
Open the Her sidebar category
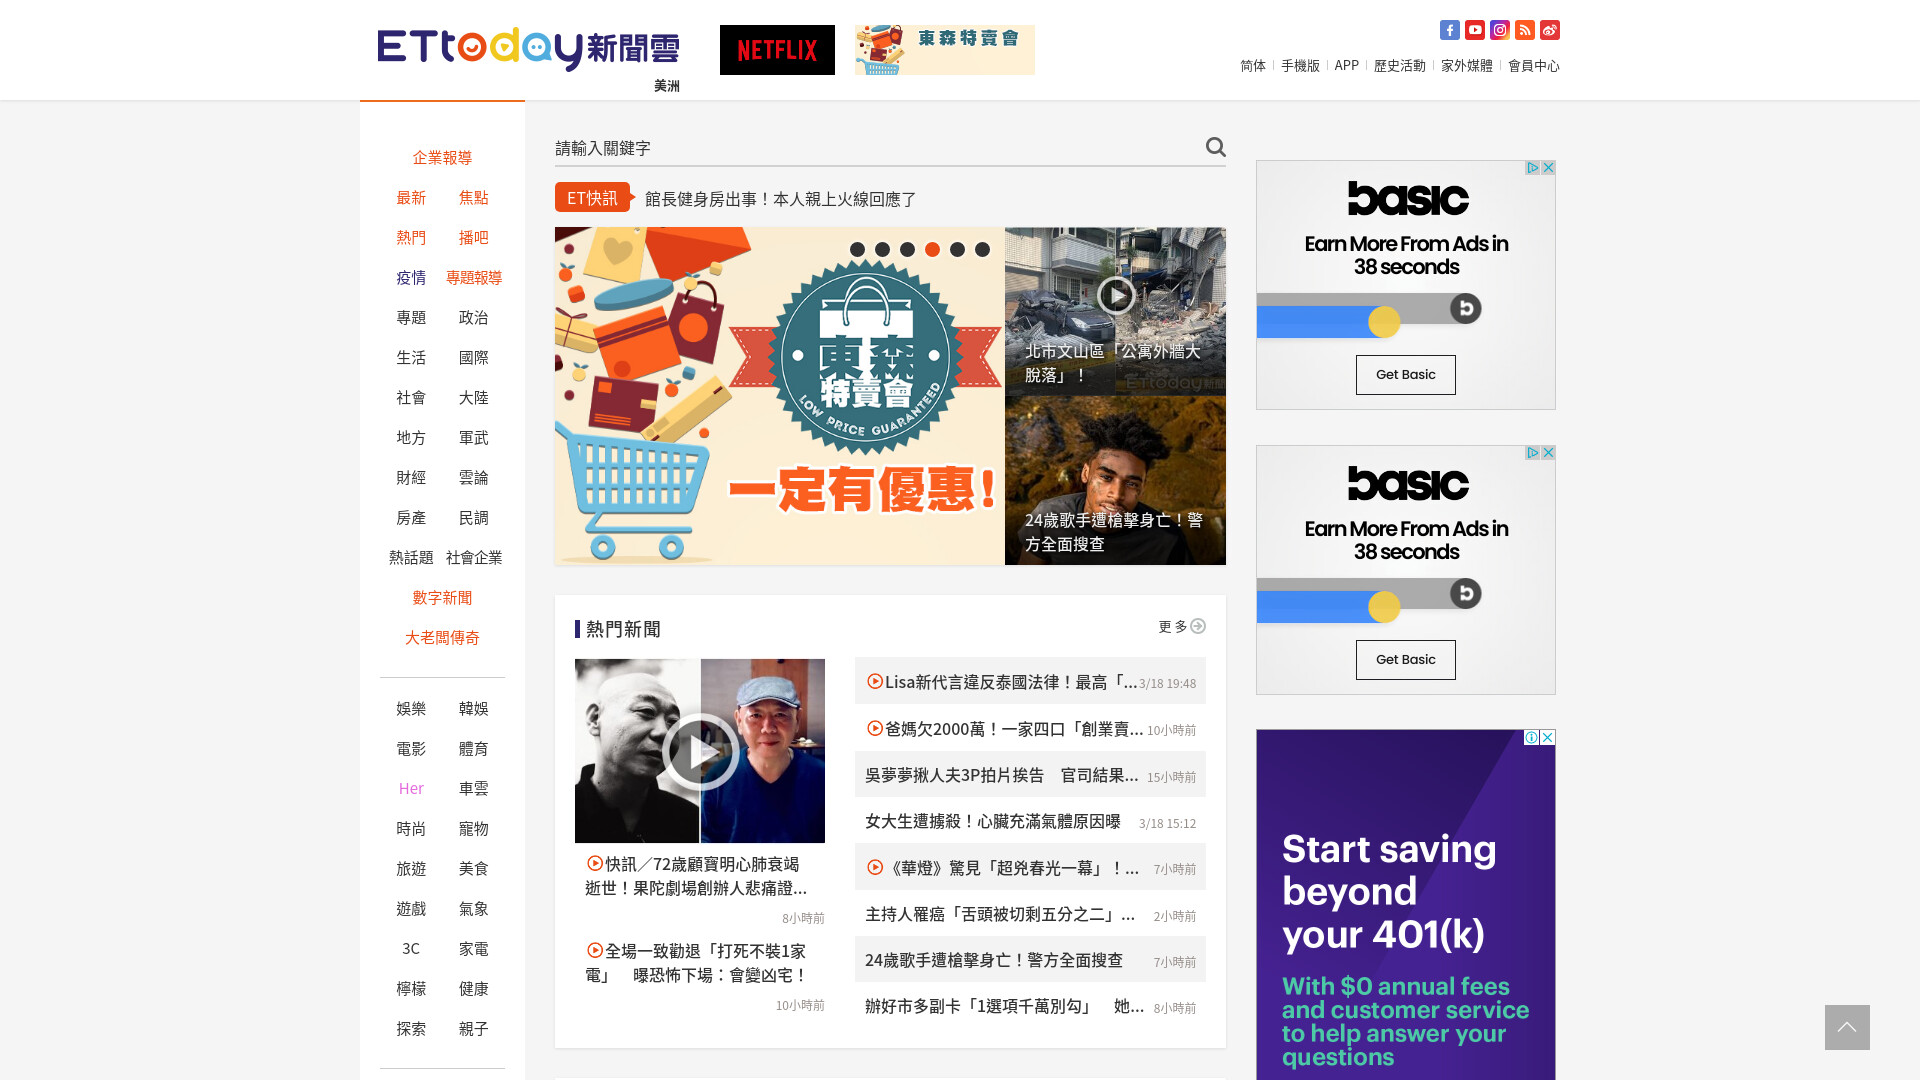pyautogui.click(x=411, y=788)
